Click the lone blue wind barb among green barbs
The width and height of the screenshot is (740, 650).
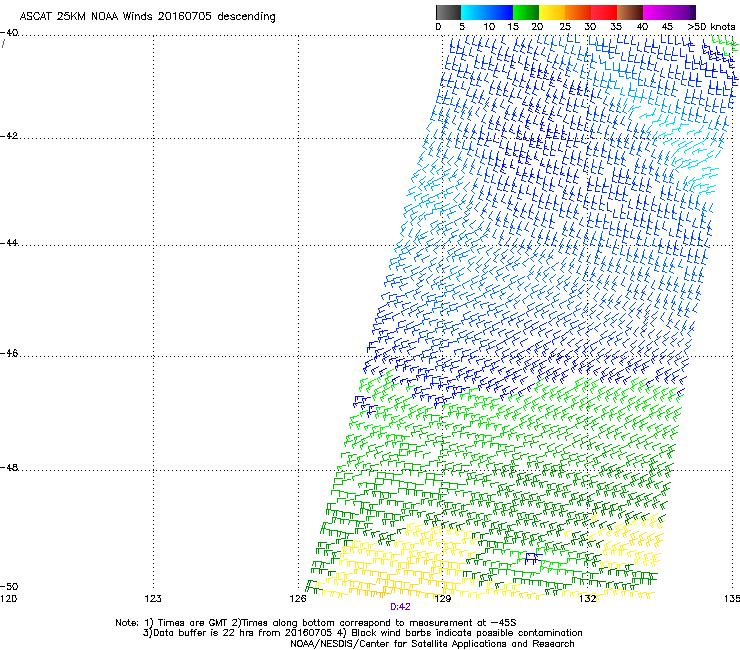(x=532, y=558)
